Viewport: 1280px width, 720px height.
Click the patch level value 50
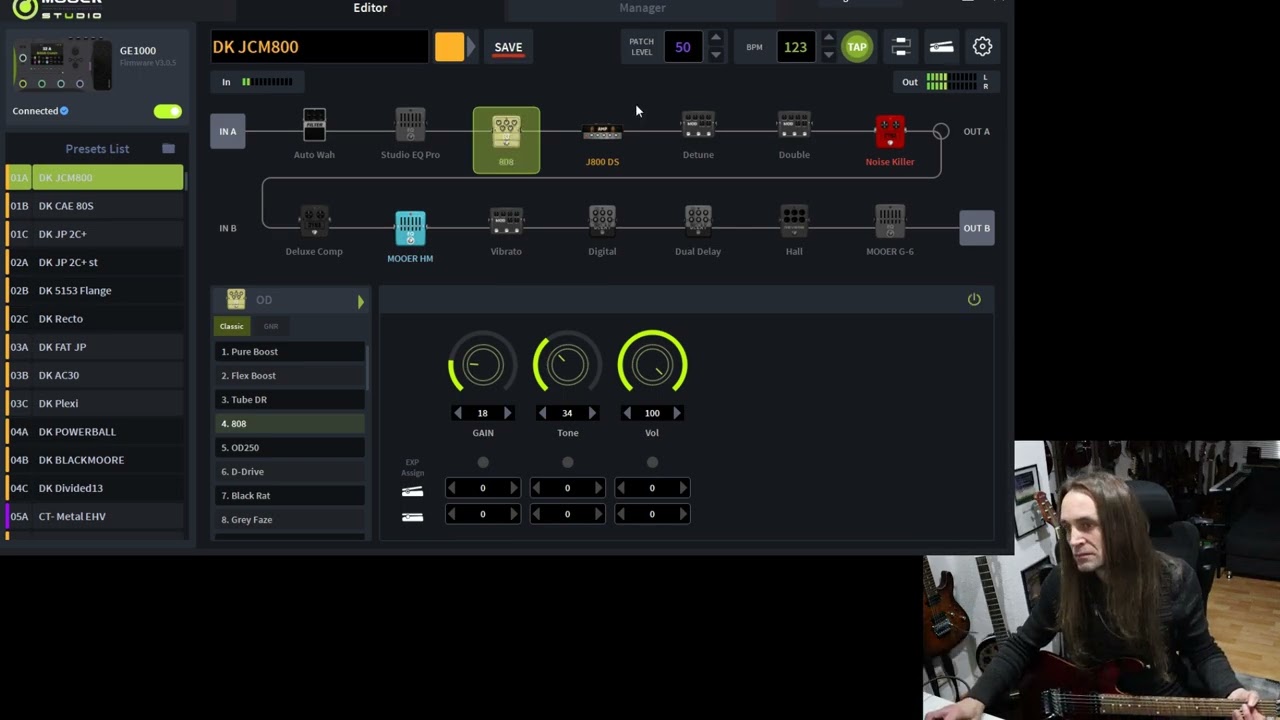point(683,47)
